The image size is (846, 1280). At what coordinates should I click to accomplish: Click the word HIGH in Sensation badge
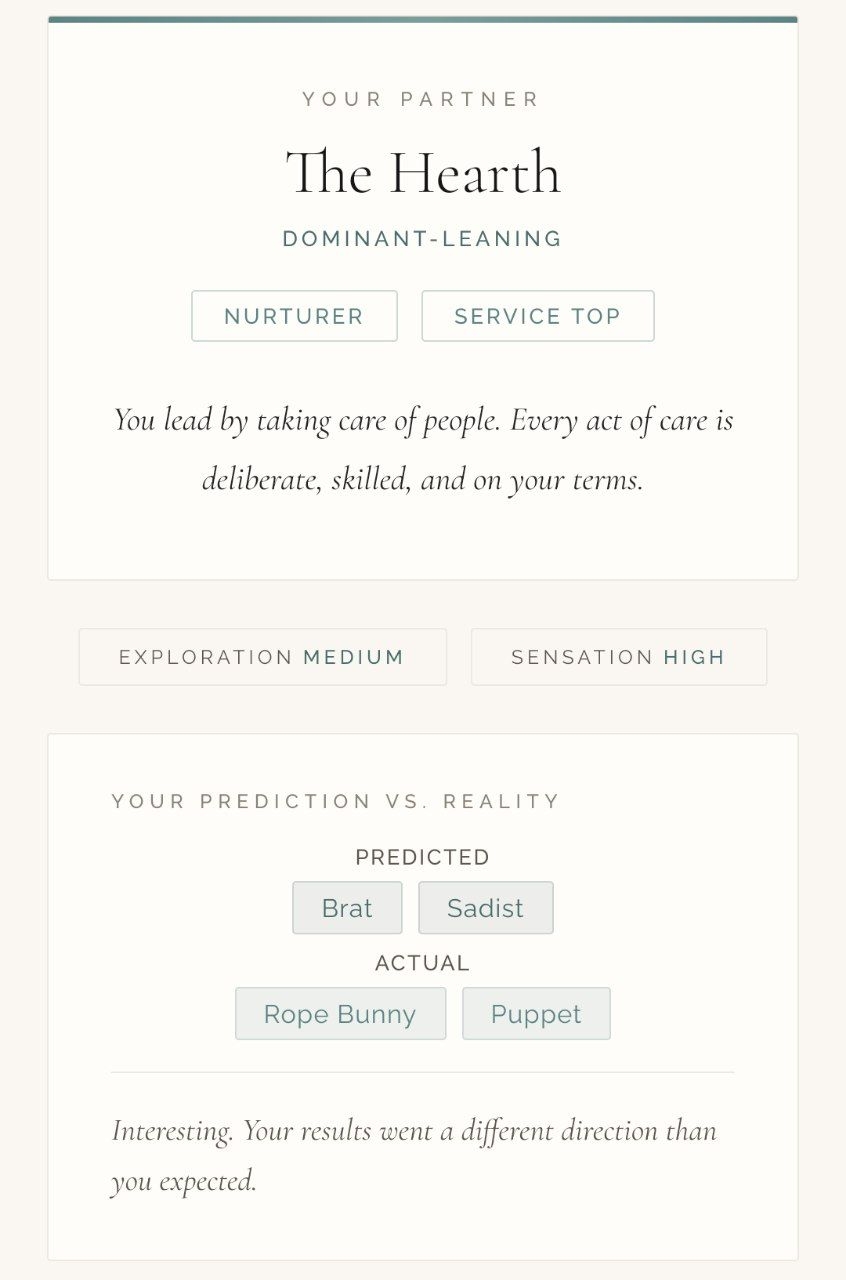(694, 657)
